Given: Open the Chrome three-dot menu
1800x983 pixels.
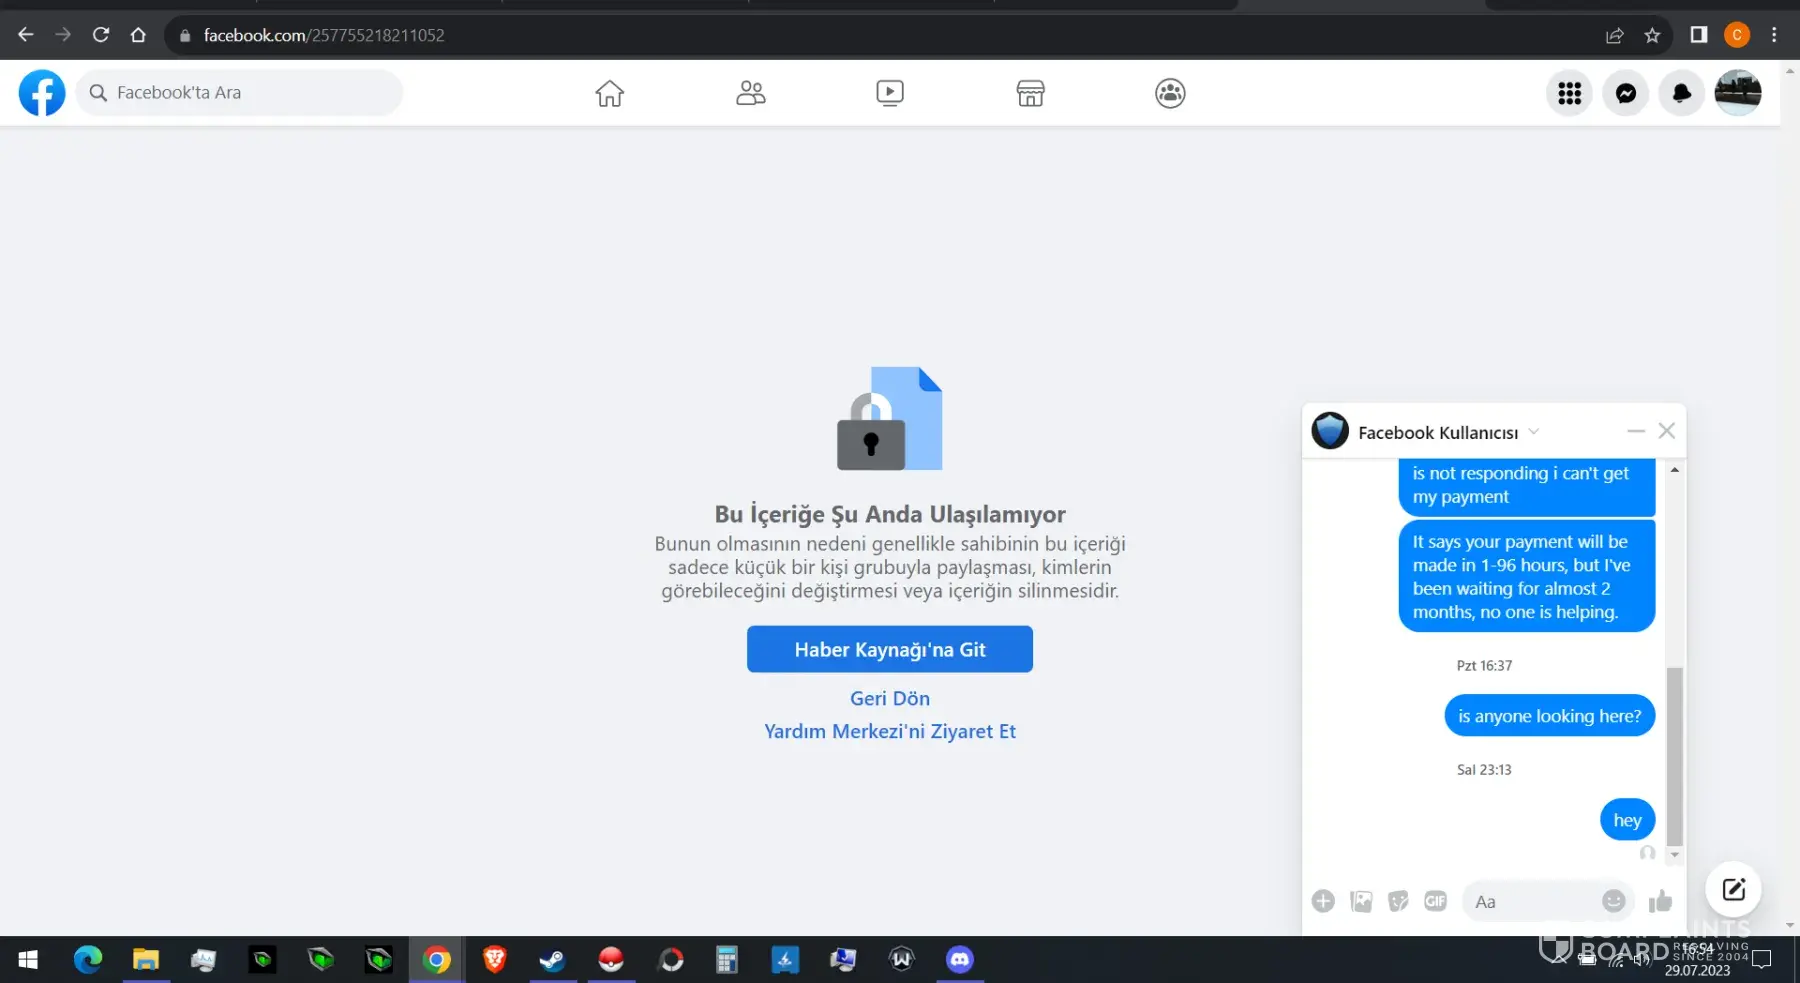Looking at the screenshot, I should pos(1774,35).
